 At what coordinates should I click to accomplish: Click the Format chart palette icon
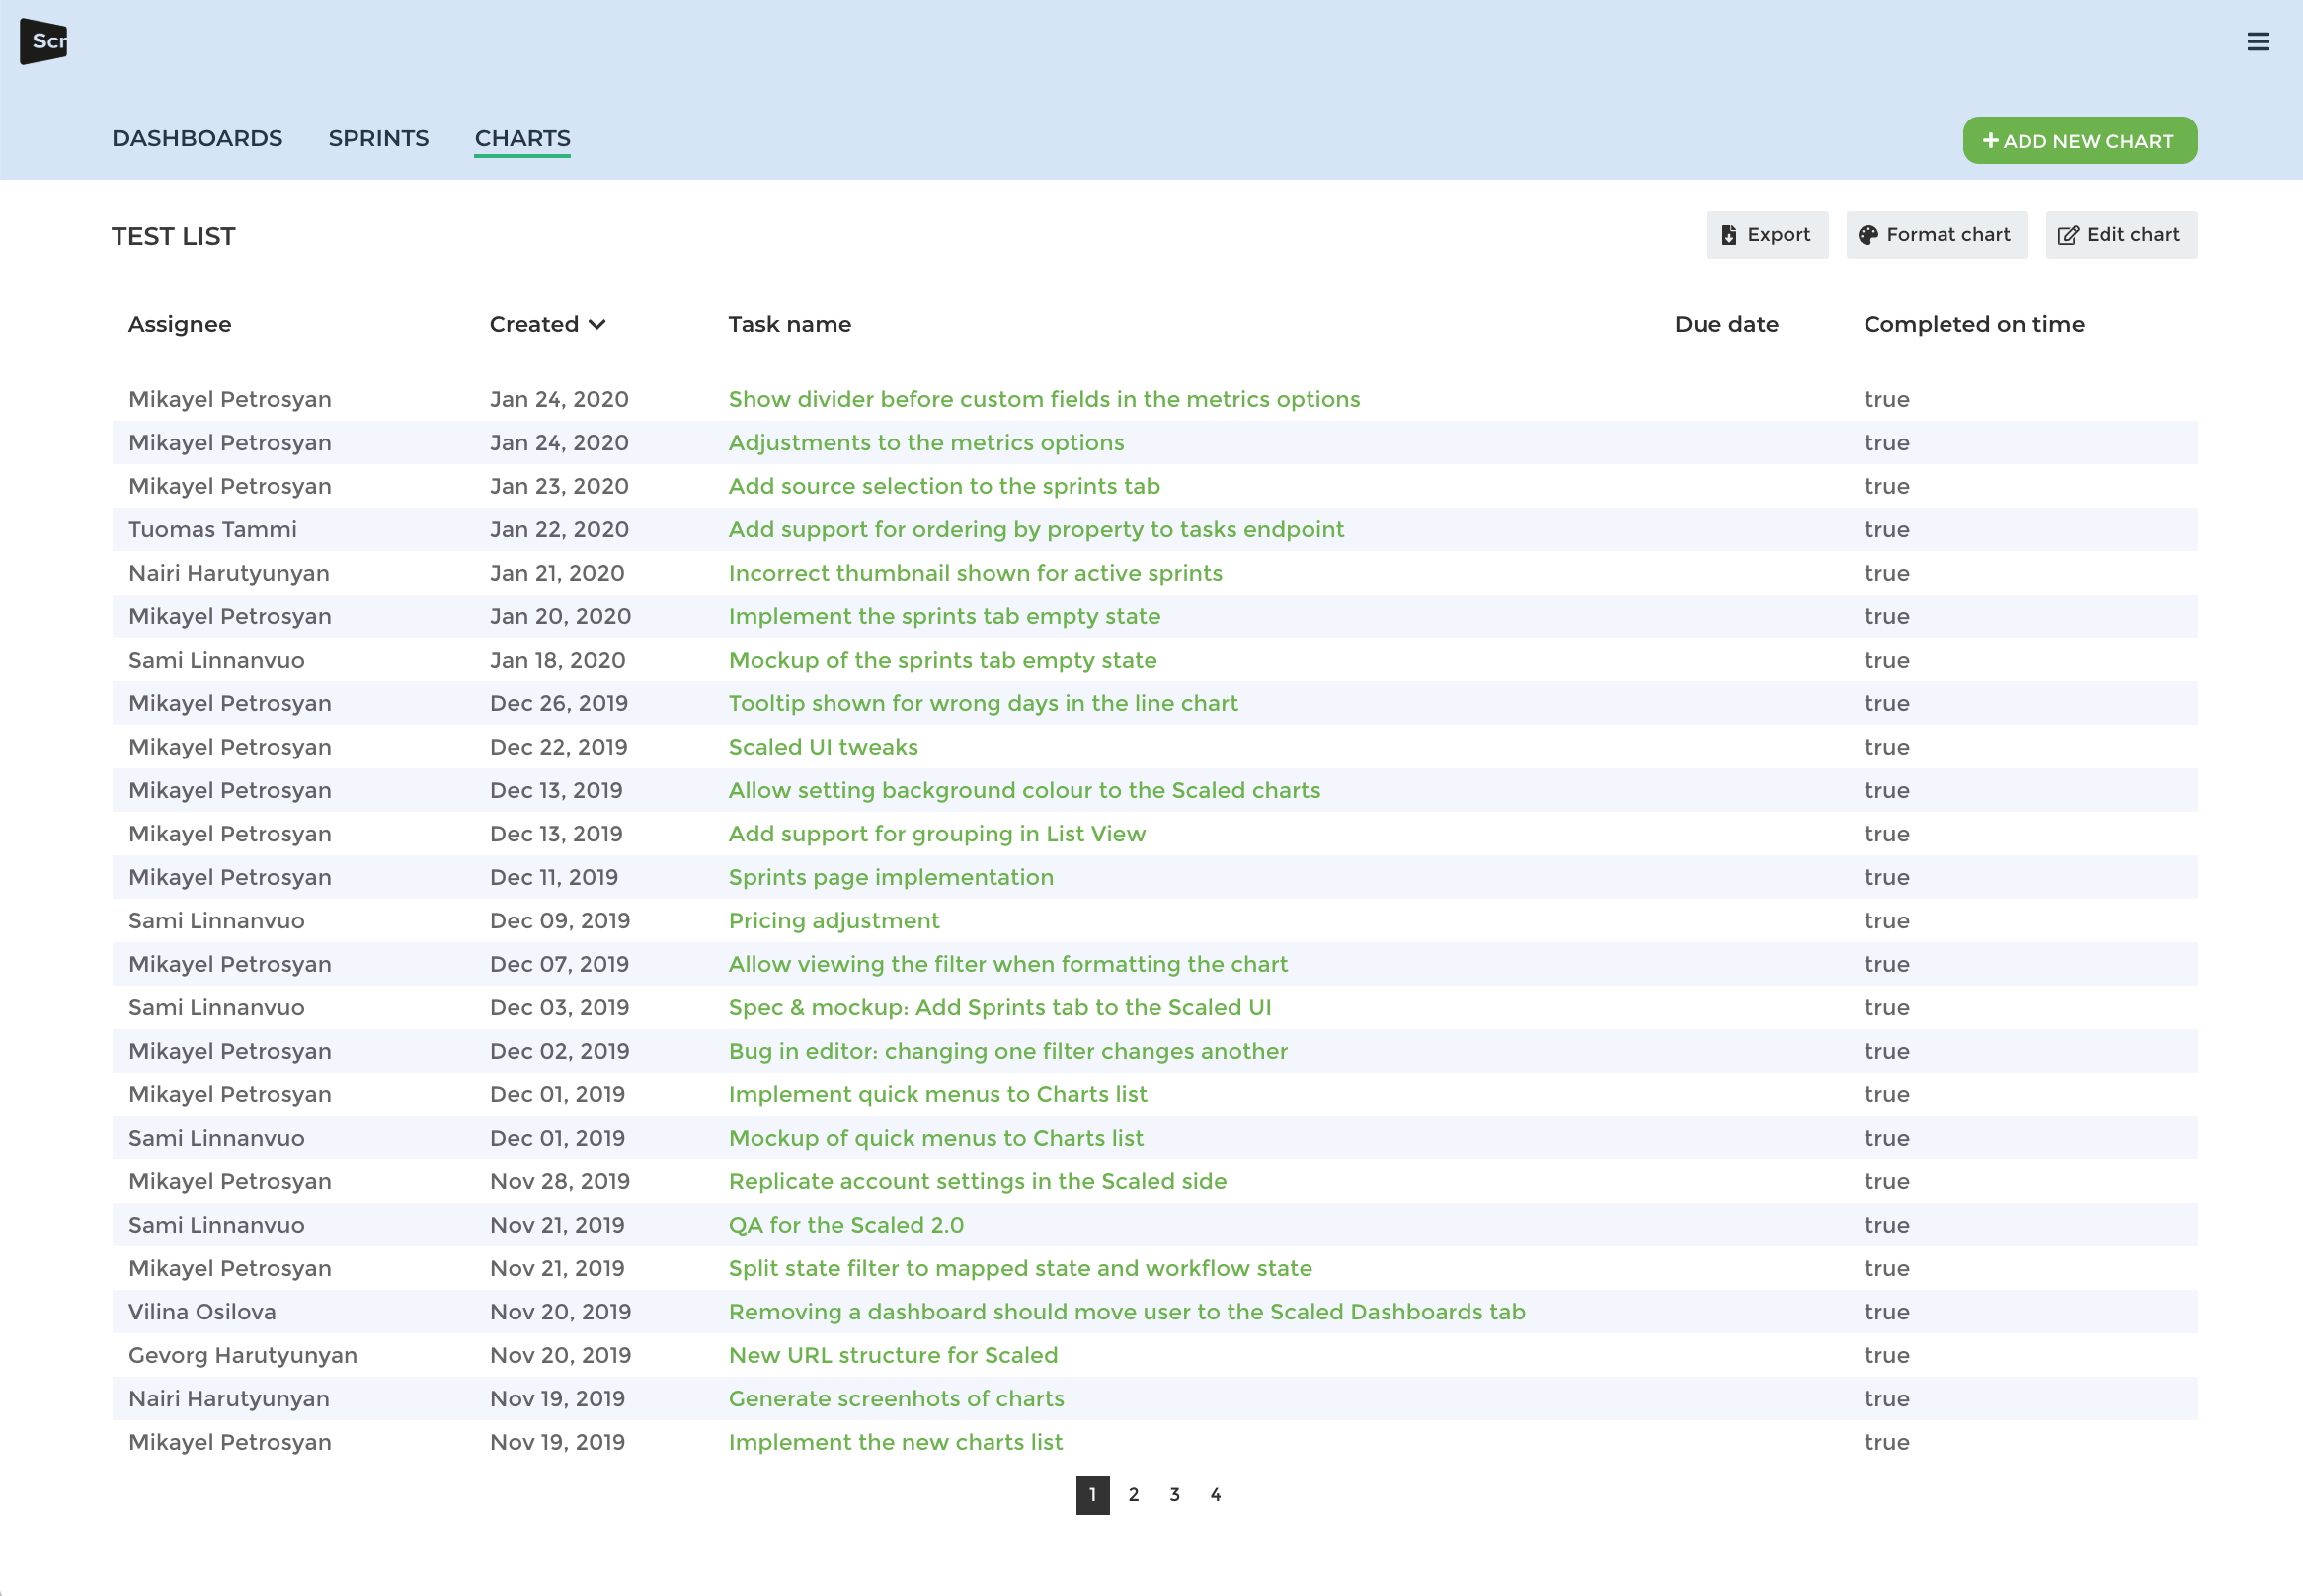point(1867,235)
